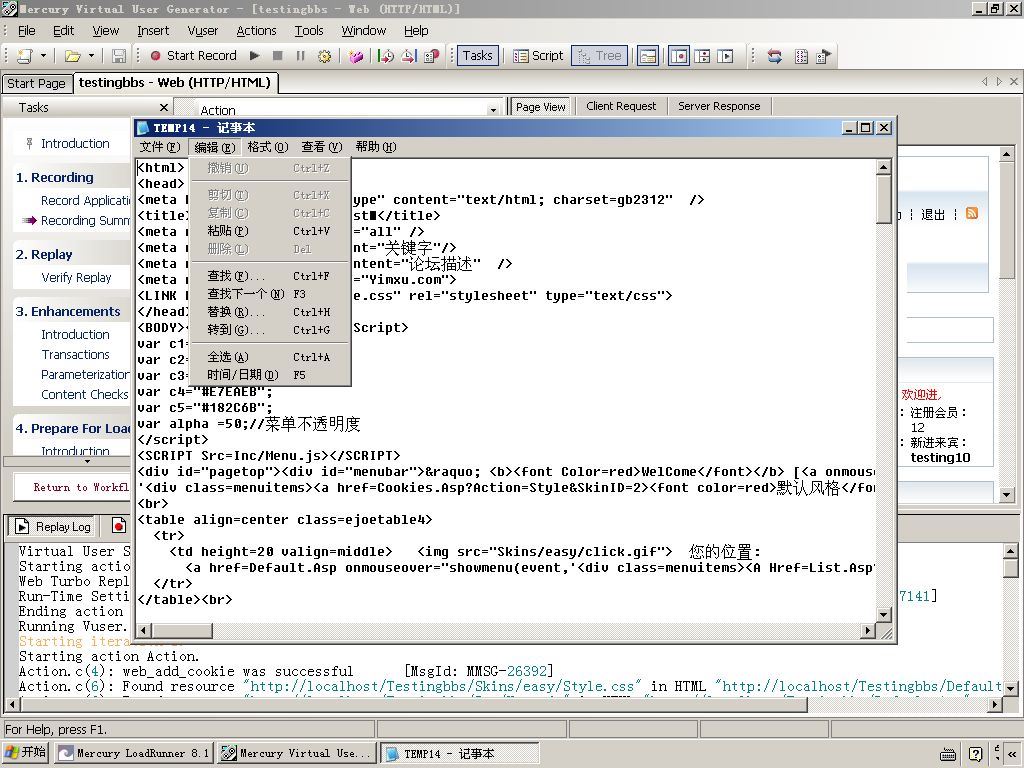Click the end transaction clock icon
The width and height of the screenshot is (1024, 768).
click(409, 56)
